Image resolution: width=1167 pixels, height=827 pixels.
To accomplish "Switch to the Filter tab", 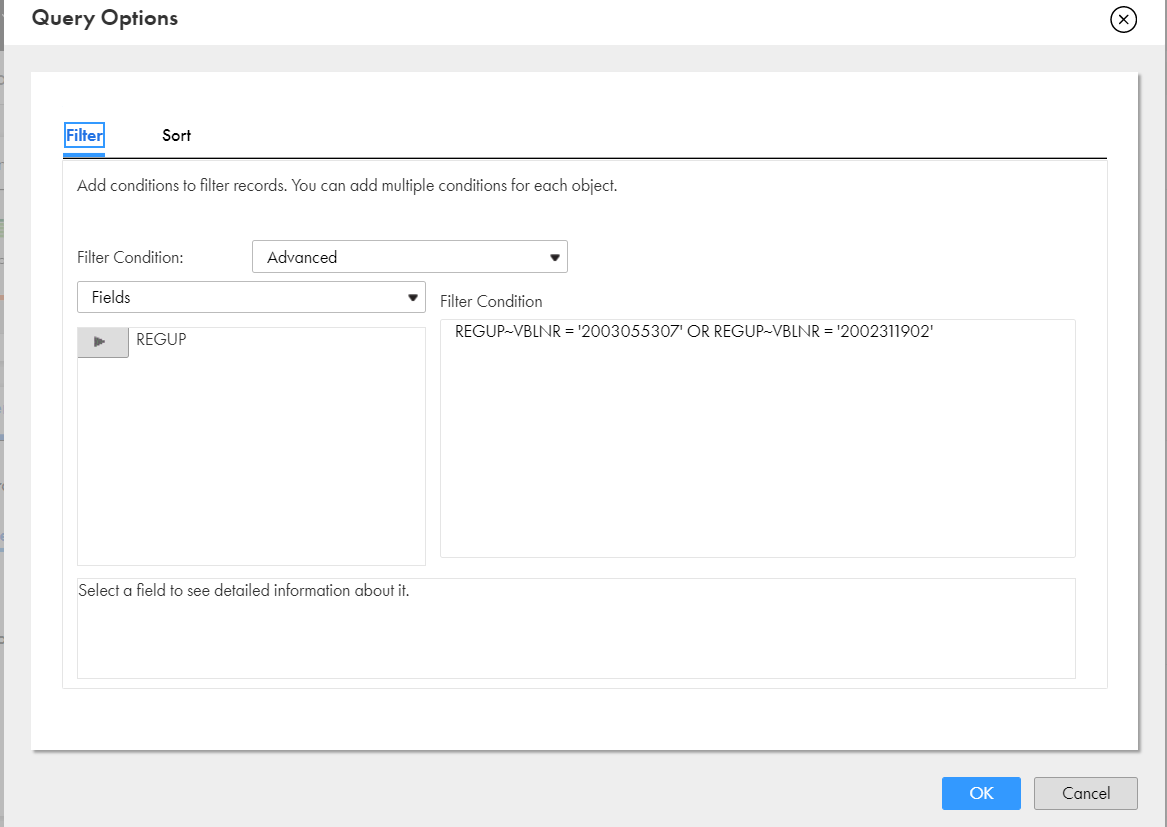I will (x=84, y=135).
